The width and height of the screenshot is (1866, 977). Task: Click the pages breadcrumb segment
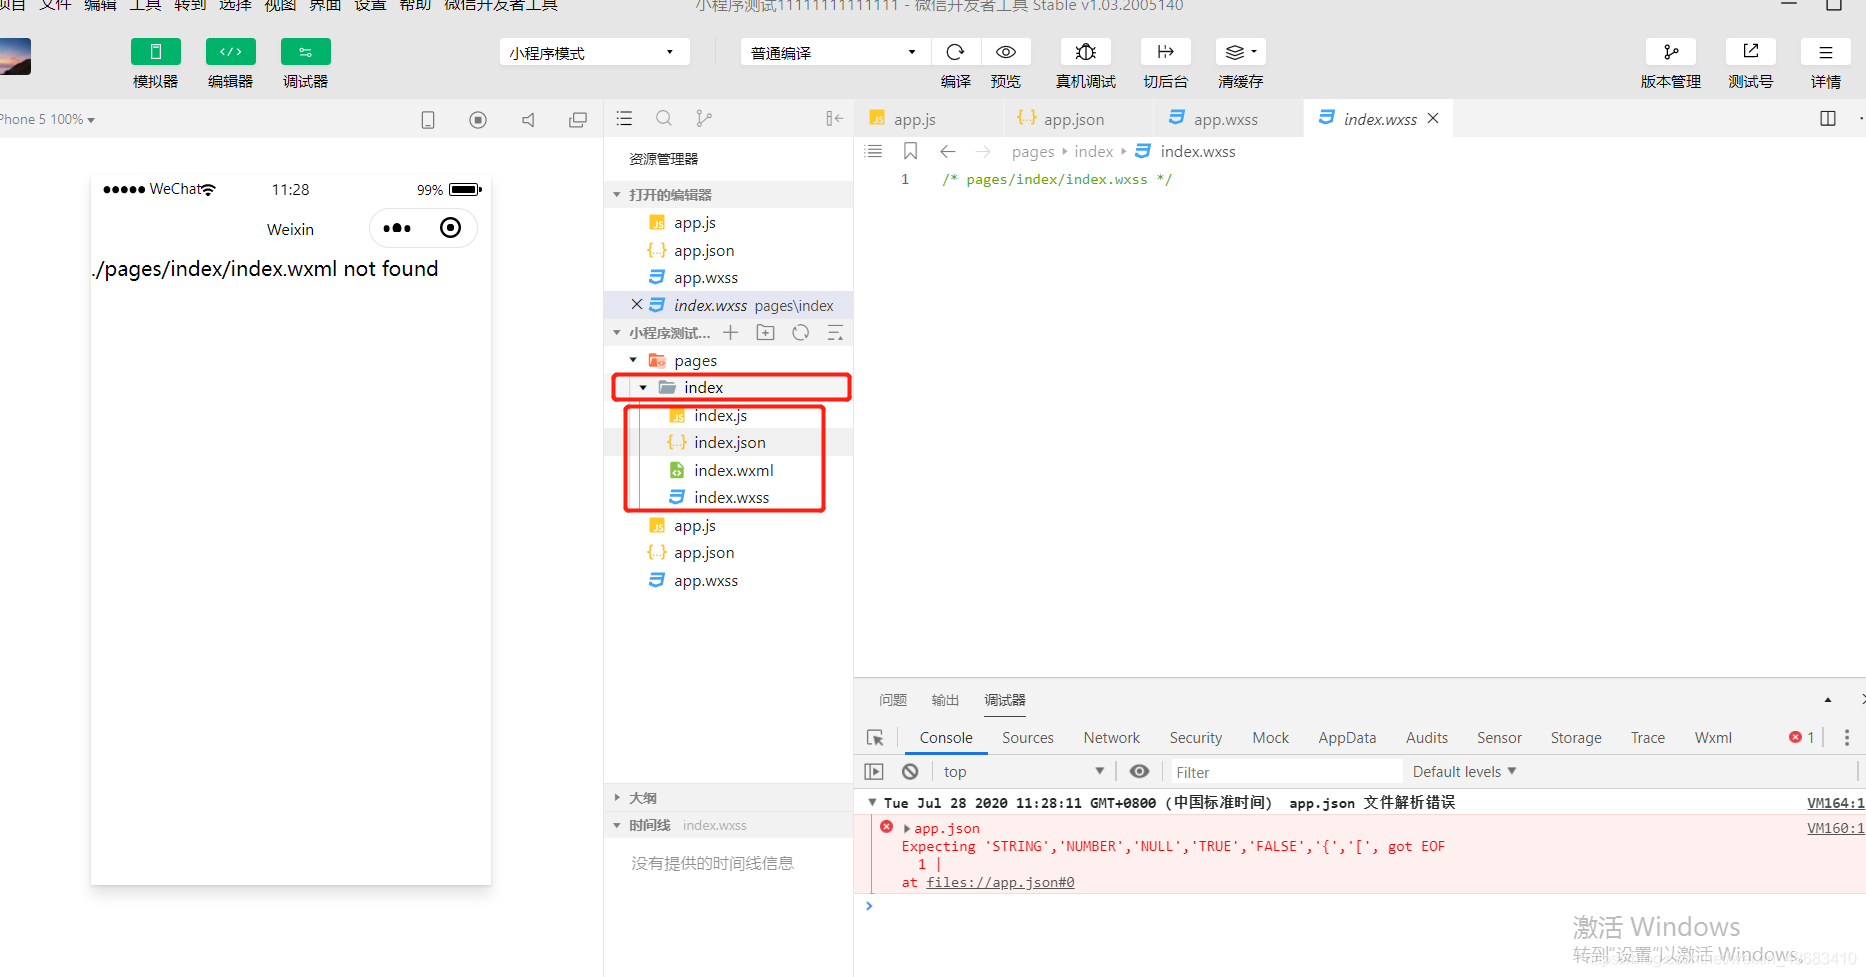(1033, 152)
